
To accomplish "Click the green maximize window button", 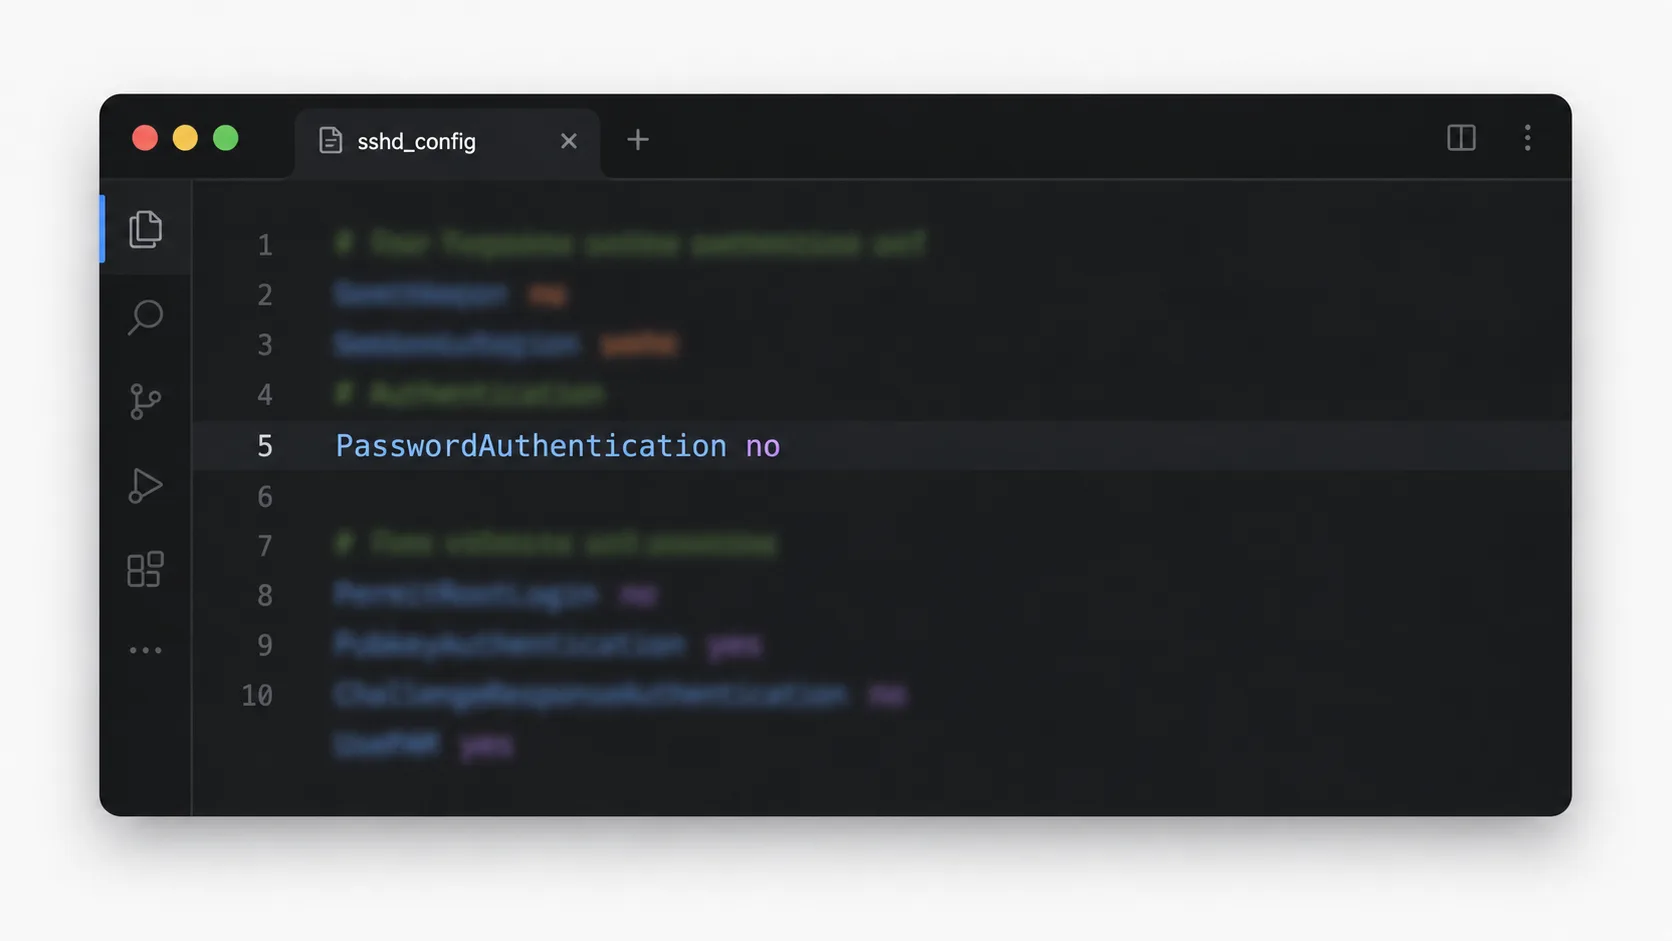I will [226, 138].
